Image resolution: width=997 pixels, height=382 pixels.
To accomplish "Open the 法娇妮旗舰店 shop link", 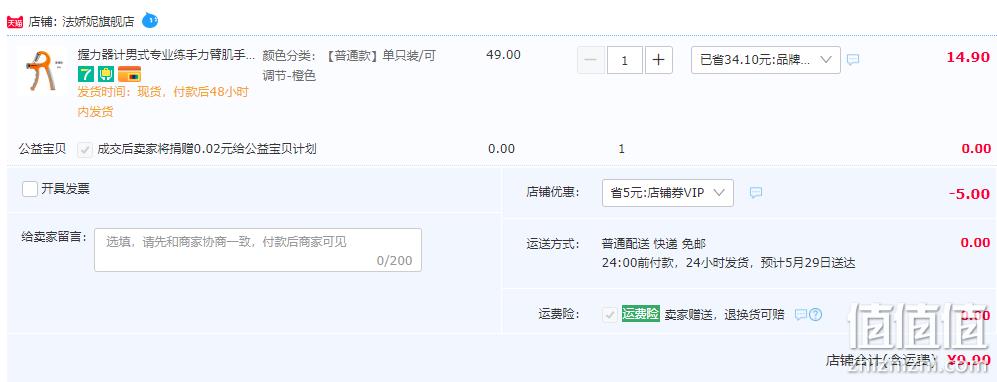I will 99,22.
